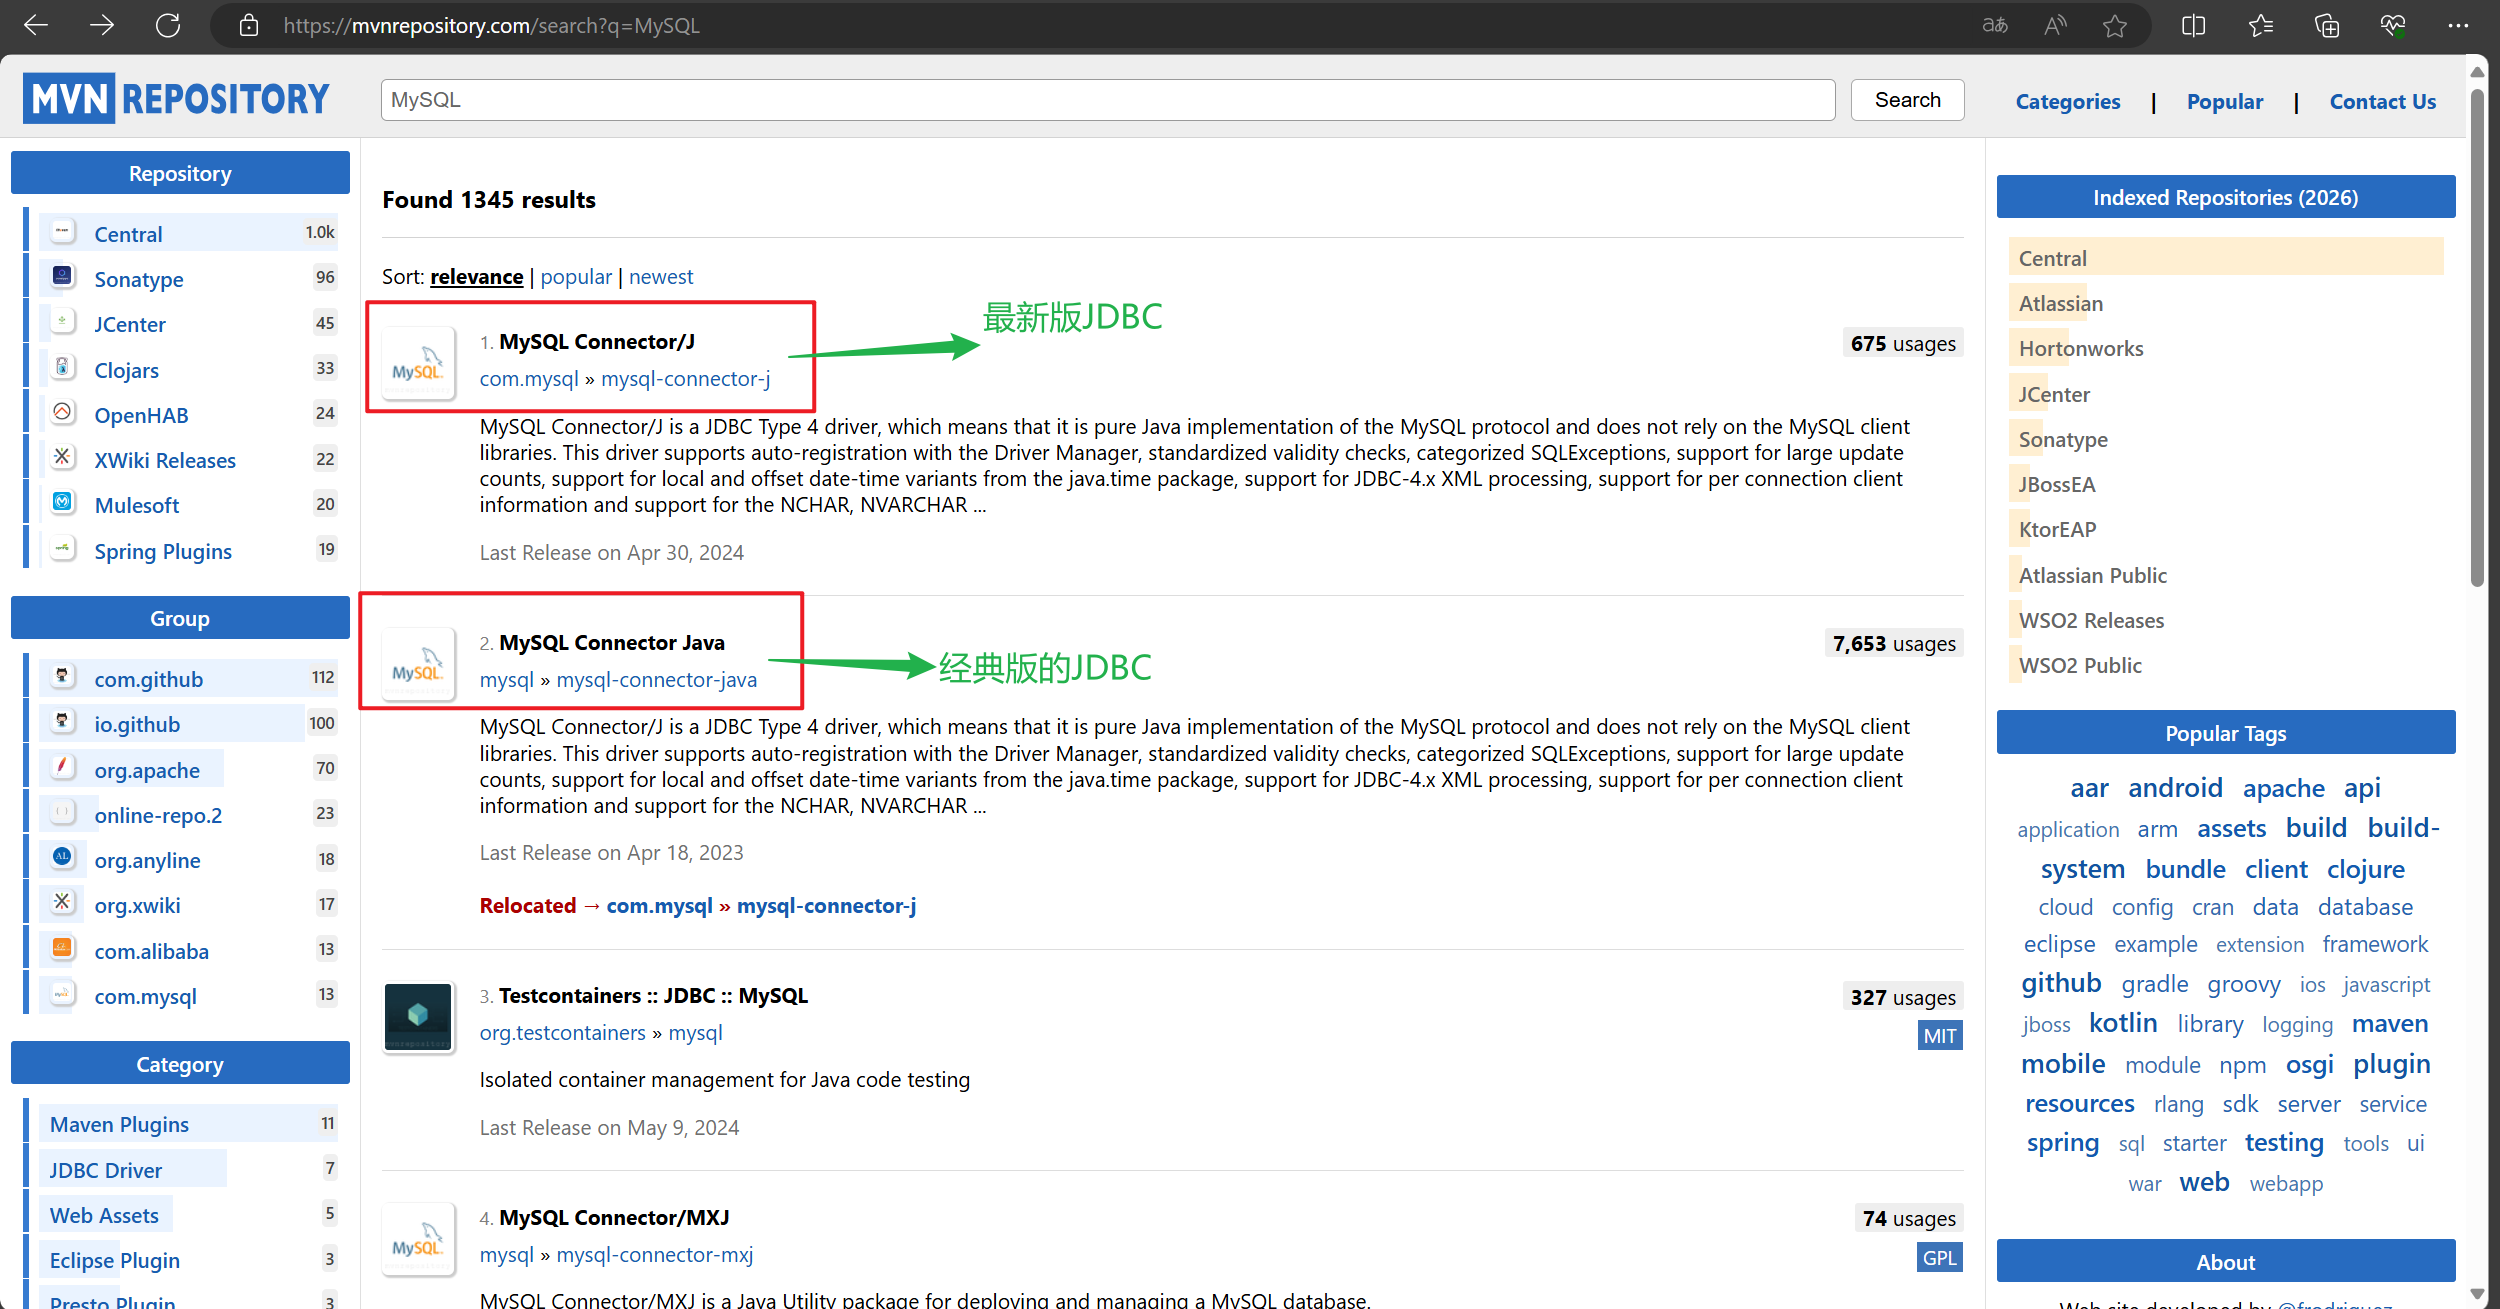Screen dimensions: 2500x1309
Task: Open the browser essentials heart icon
Action: point(2393,25)
